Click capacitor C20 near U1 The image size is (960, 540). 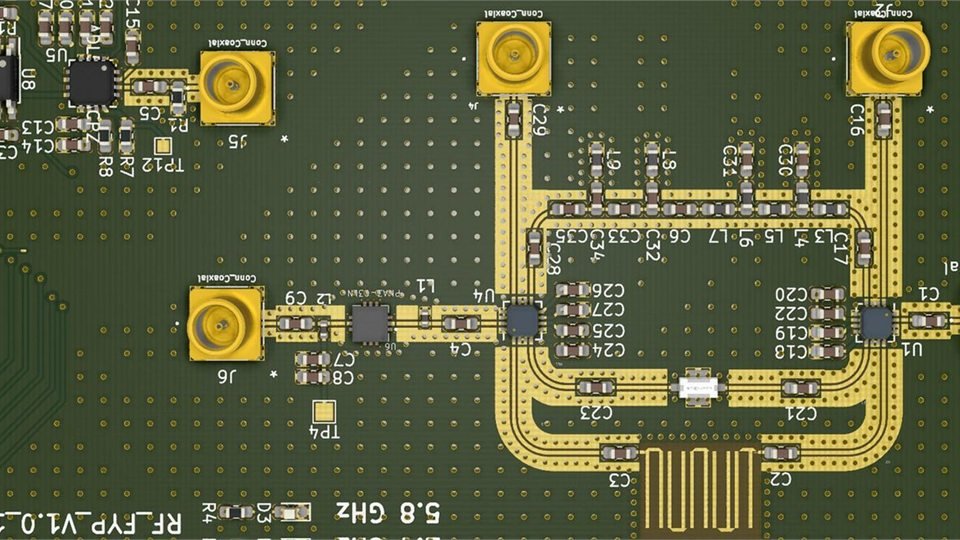(828, 294)
